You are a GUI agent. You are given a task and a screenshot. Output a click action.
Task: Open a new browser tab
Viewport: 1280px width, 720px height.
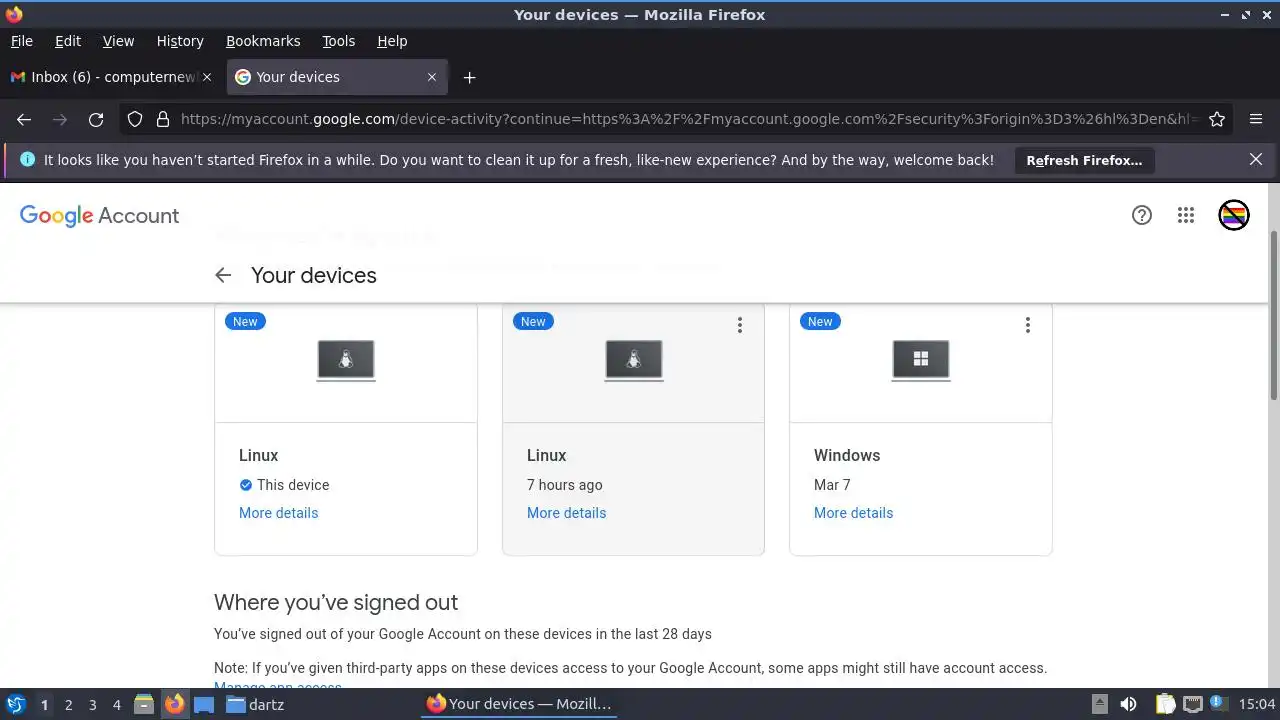click(x=469, y=77)
